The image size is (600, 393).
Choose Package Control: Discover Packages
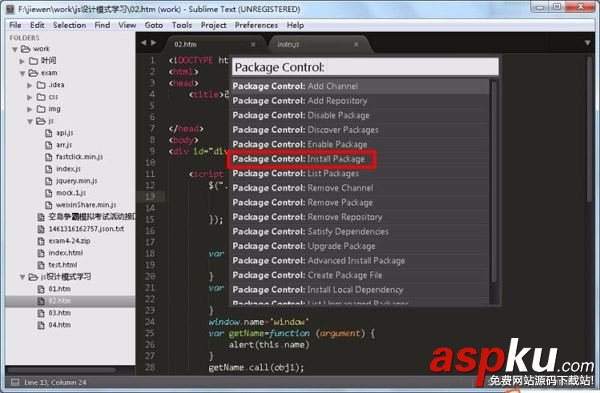pos(360,130)
